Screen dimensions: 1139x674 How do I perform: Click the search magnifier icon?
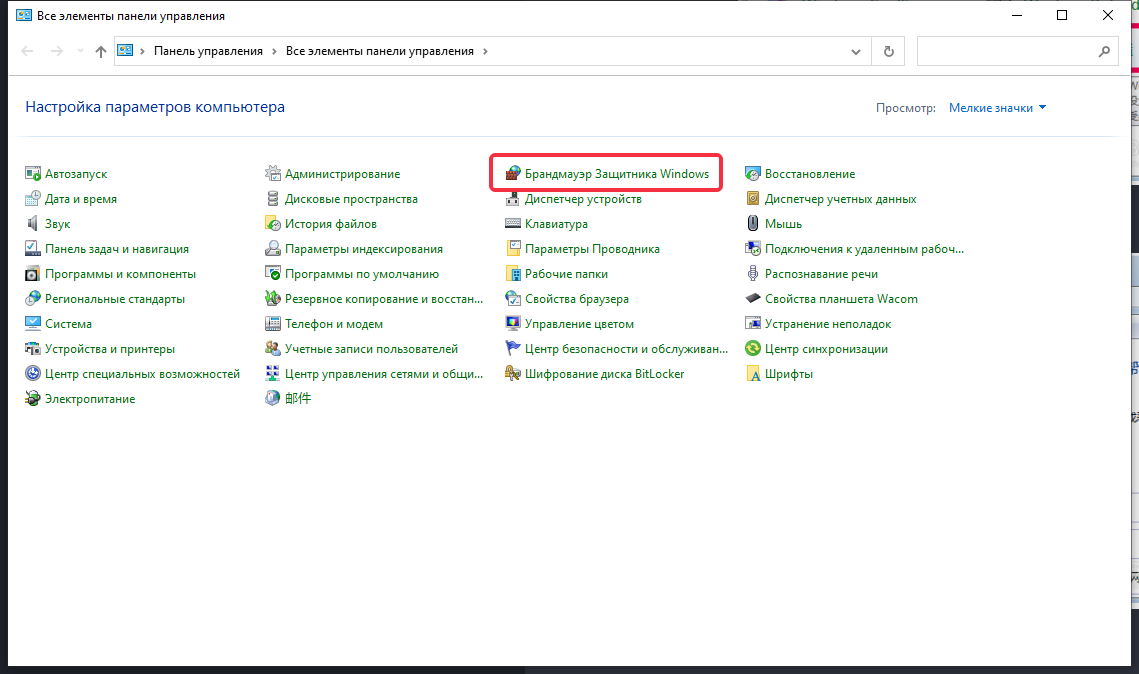click(x=1104, y=52)
